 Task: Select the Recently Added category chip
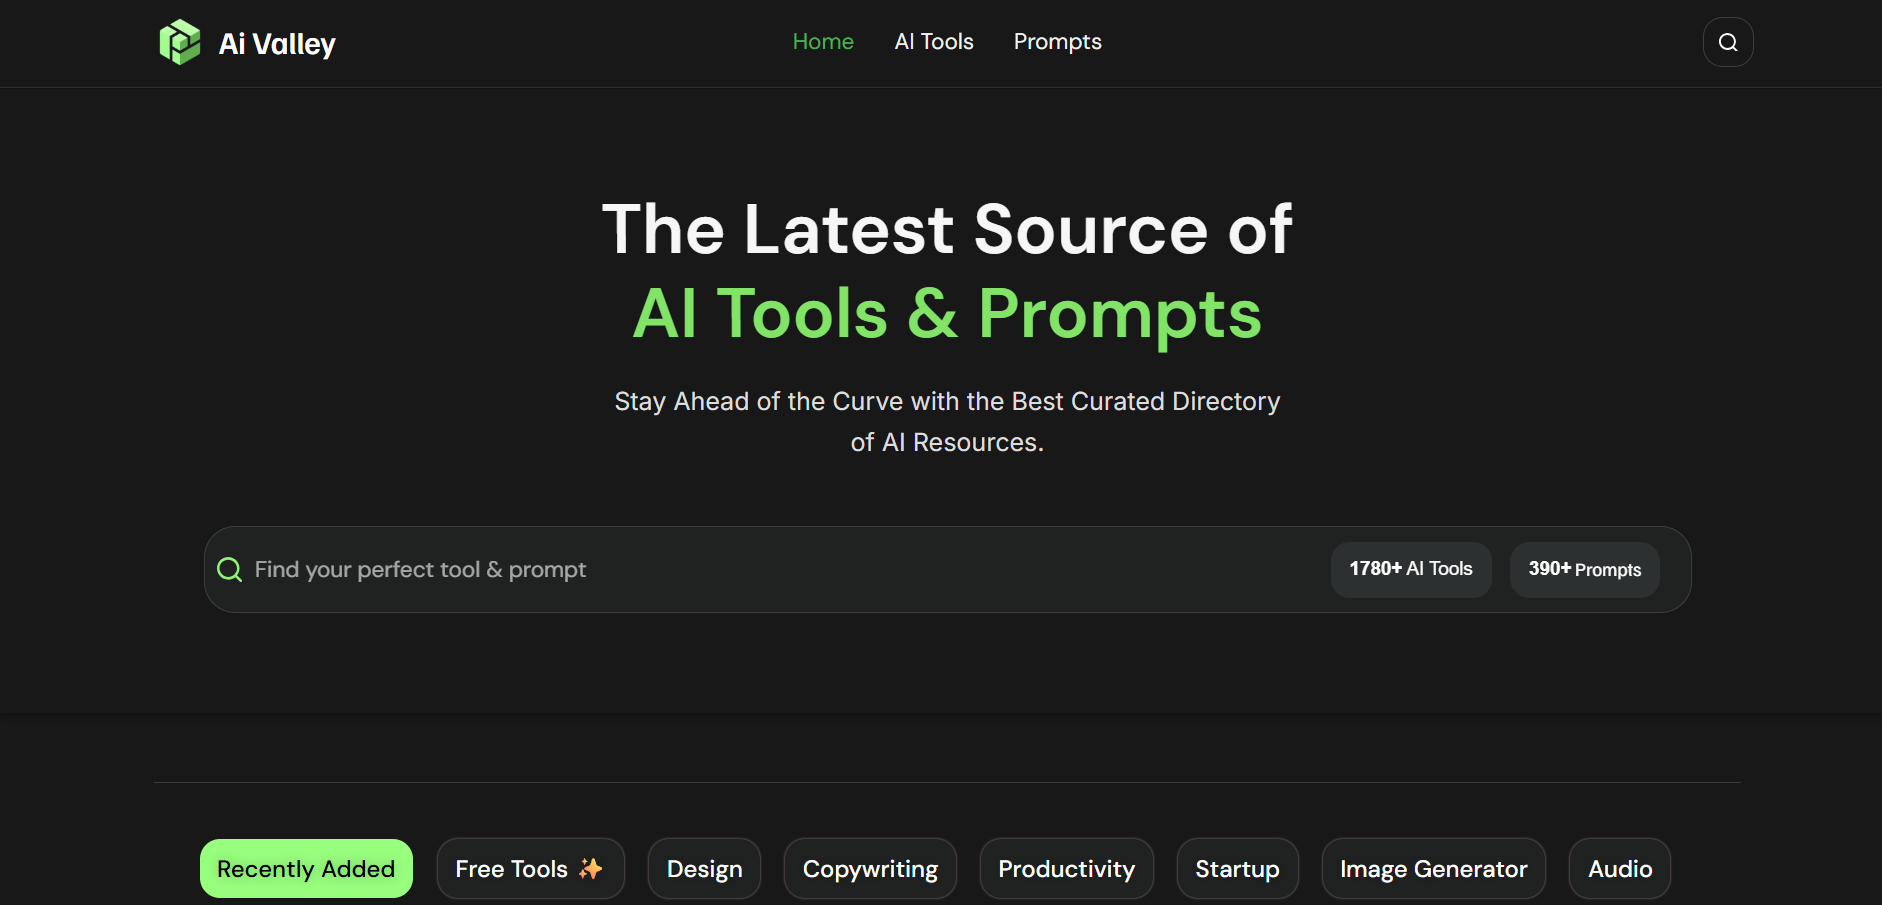(306, 868)
